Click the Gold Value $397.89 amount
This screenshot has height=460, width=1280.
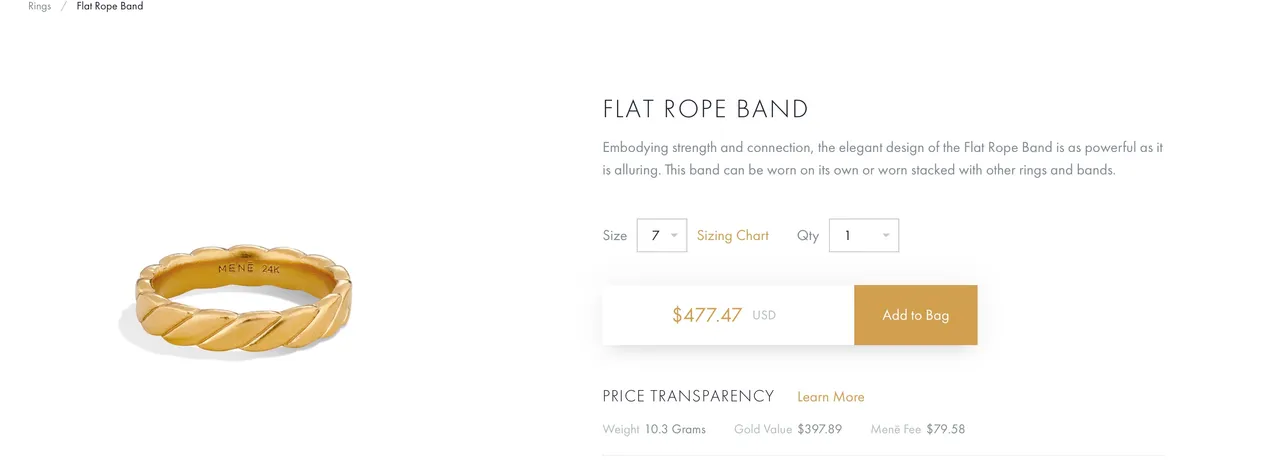coord(820,429)
